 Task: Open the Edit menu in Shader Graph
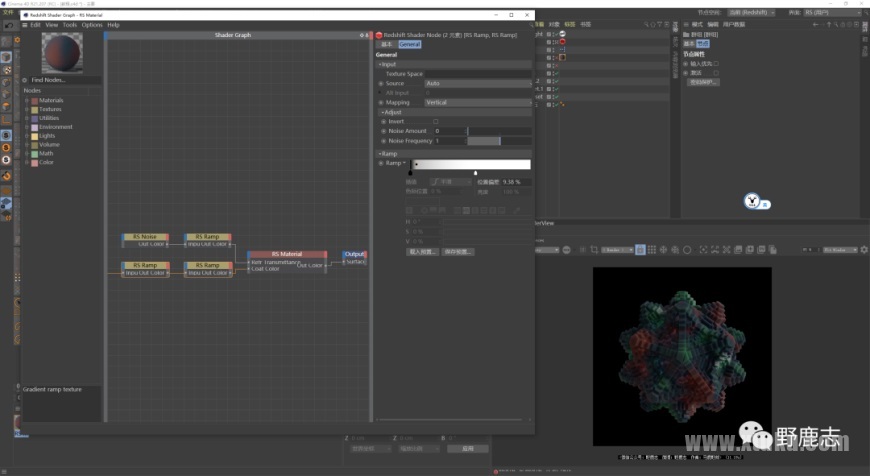click(x=35, y=25)
